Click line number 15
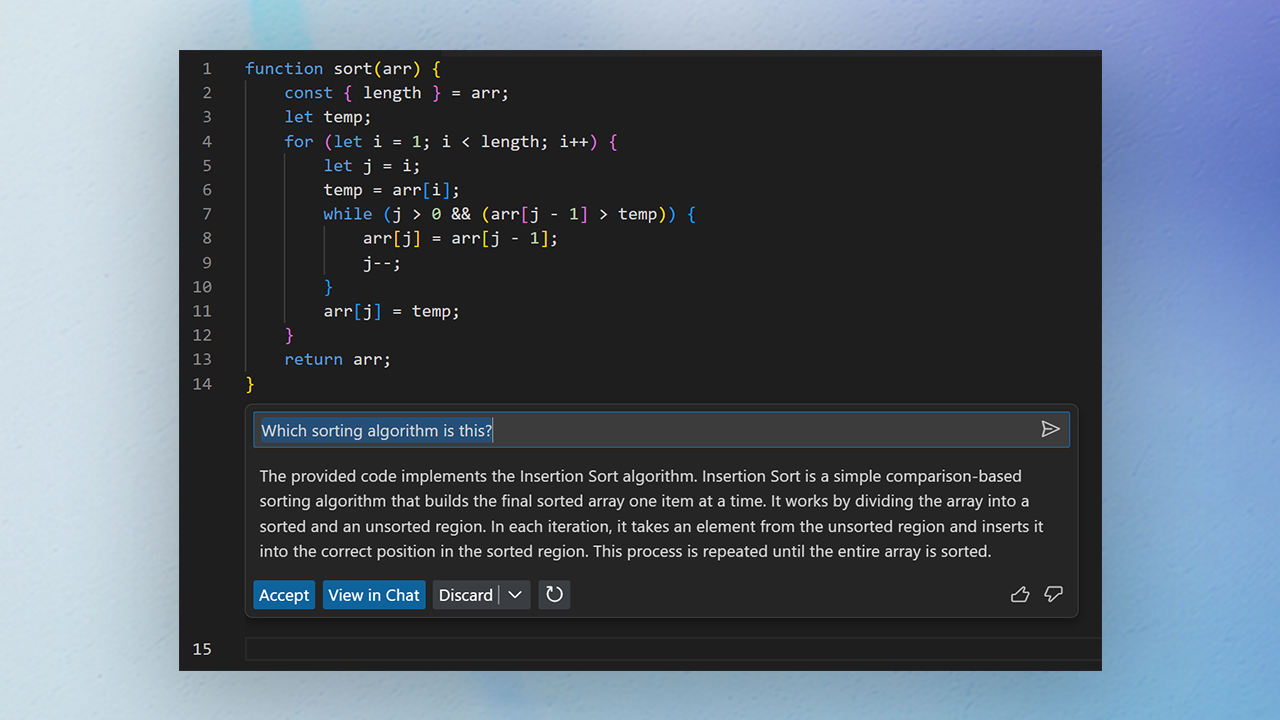This screenshot has height=720, width=1280. pos(202,649)
